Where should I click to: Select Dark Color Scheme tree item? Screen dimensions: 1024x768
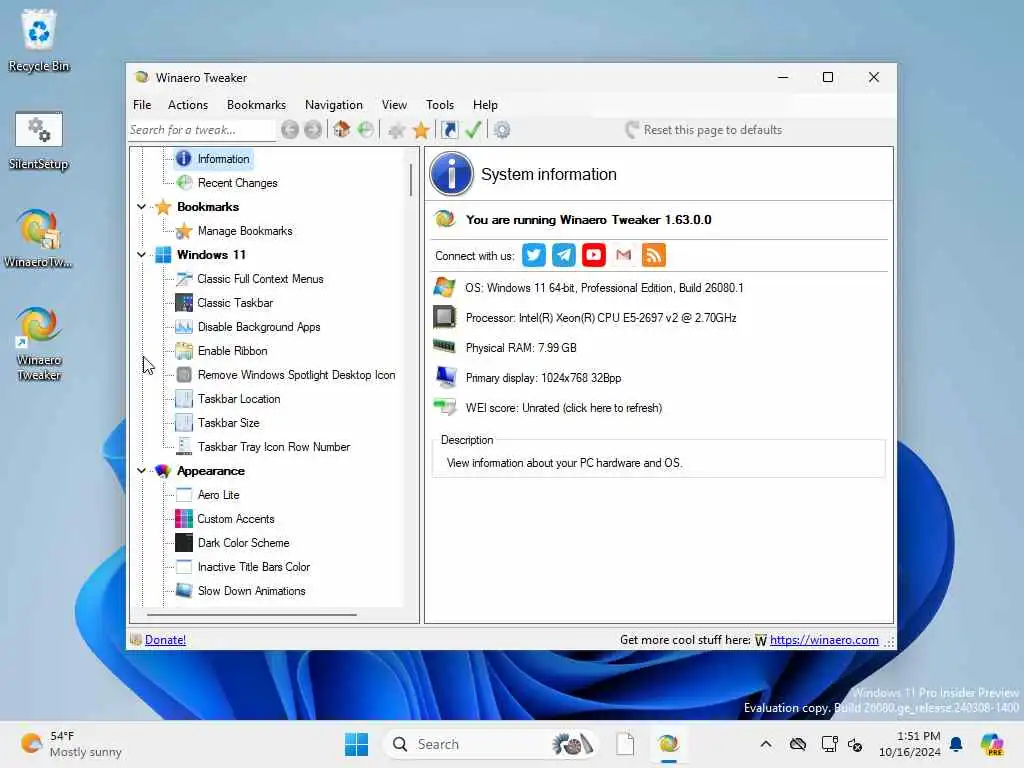point(243,543)
